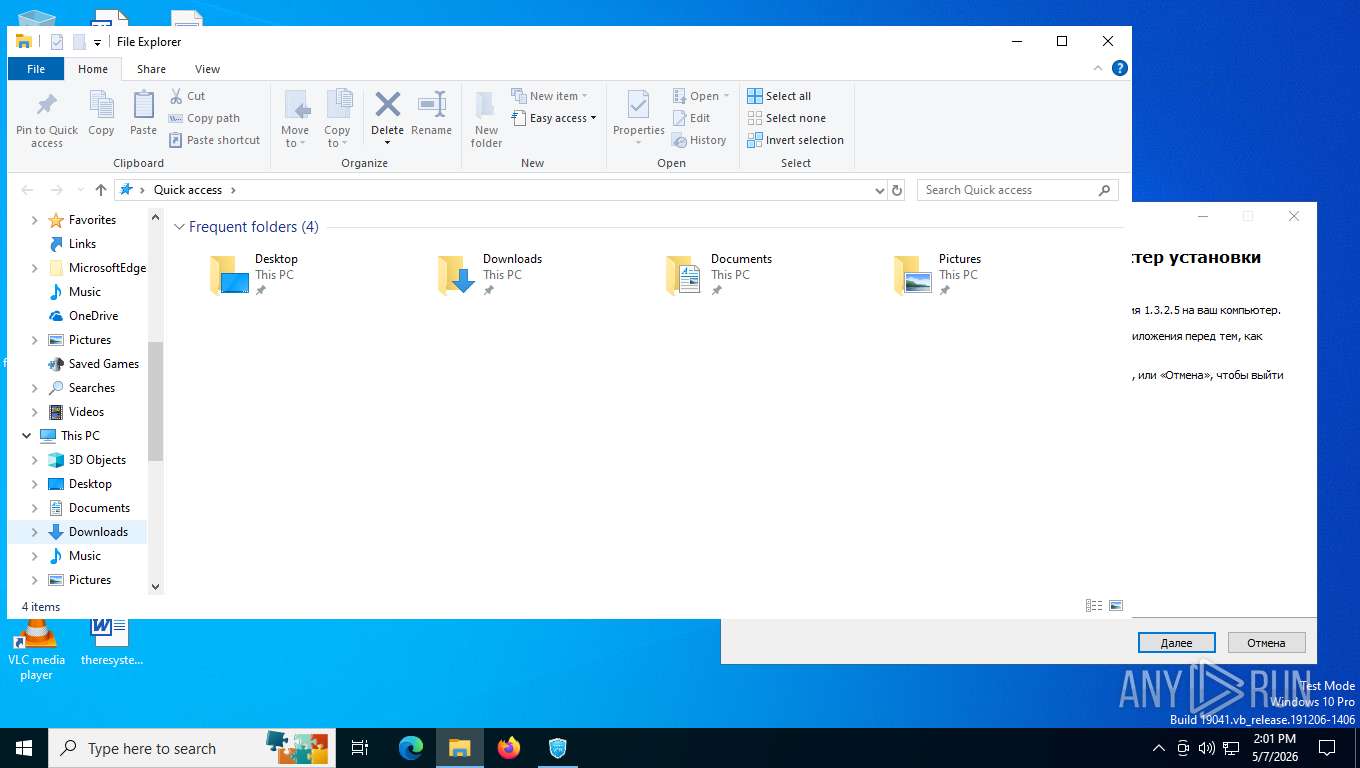Image resolution: width=1360 pixels, height=768 pixels.
Task: Click the Task View taskbar icon
Action: pyautogui.click(x=360, y=748)
